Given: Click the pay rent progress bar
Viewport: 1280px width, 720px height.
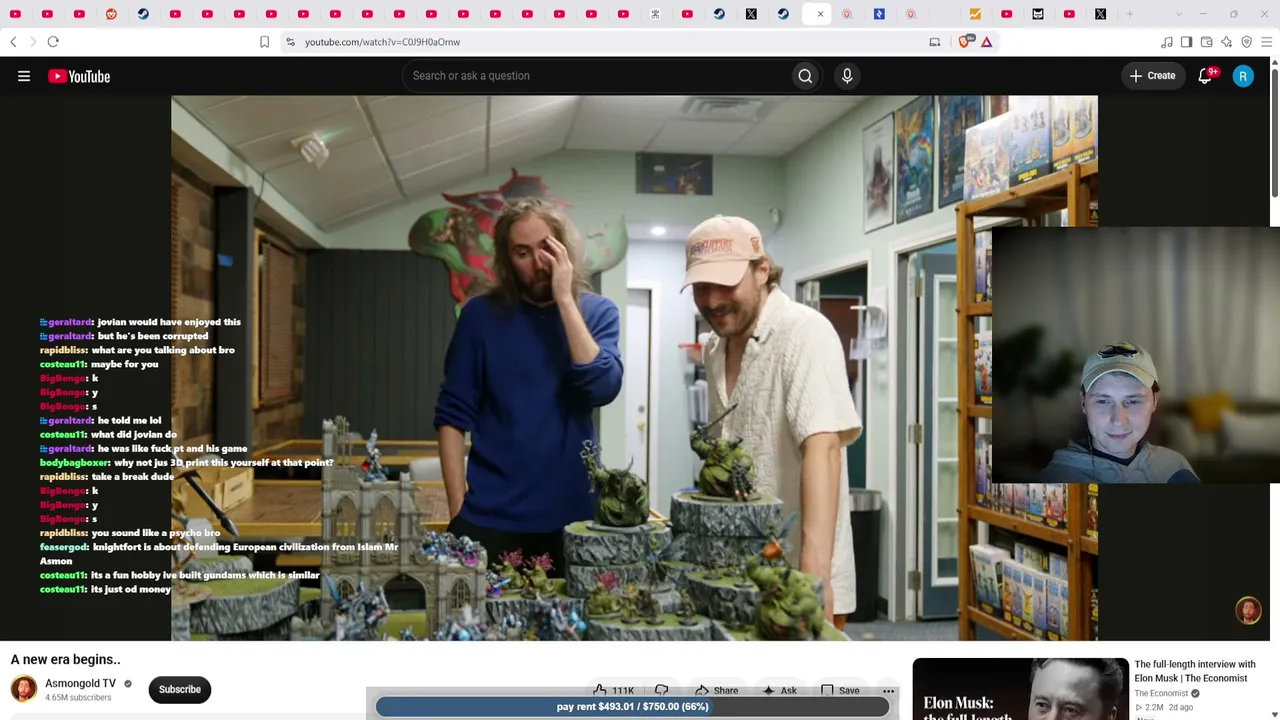Looking at the screenshot, I should (x=632, y=707).
